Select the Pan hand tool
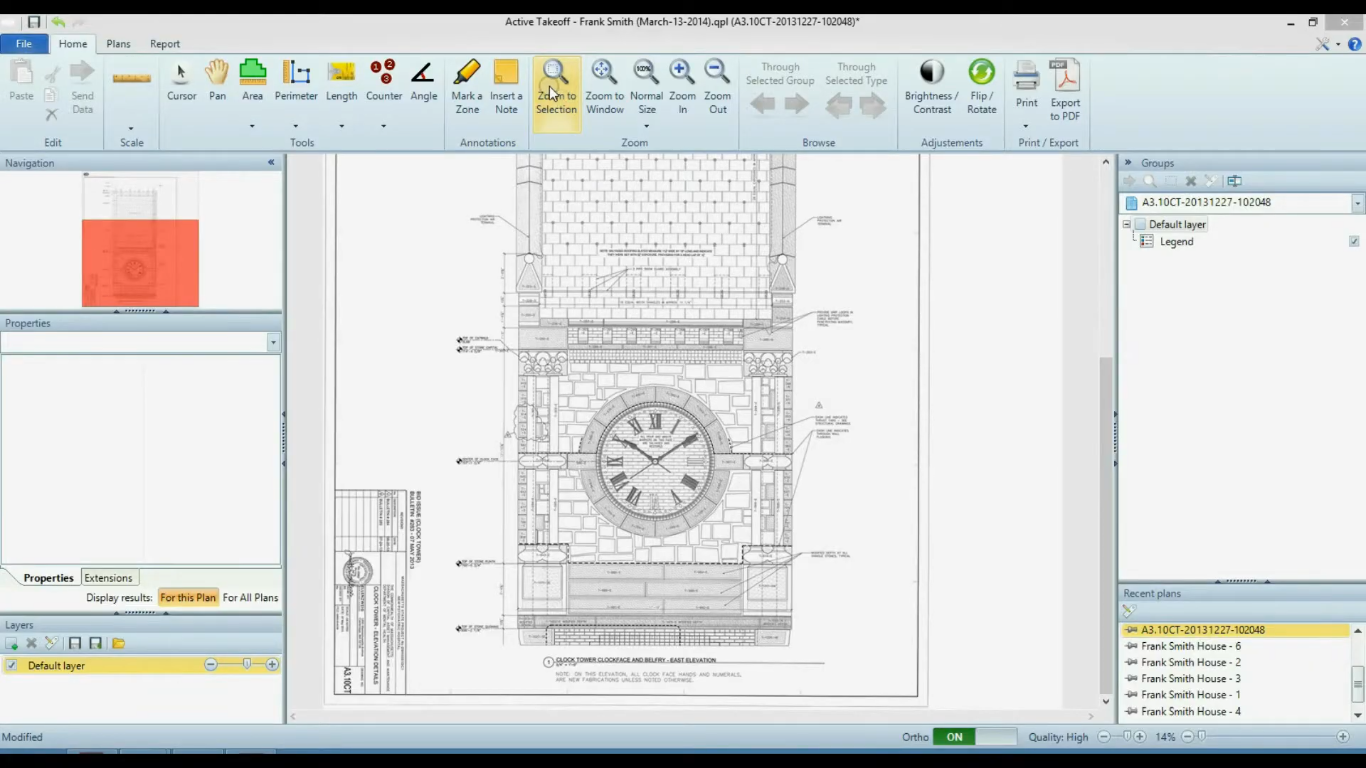The image size is (1366, 768). click(217, 82)
